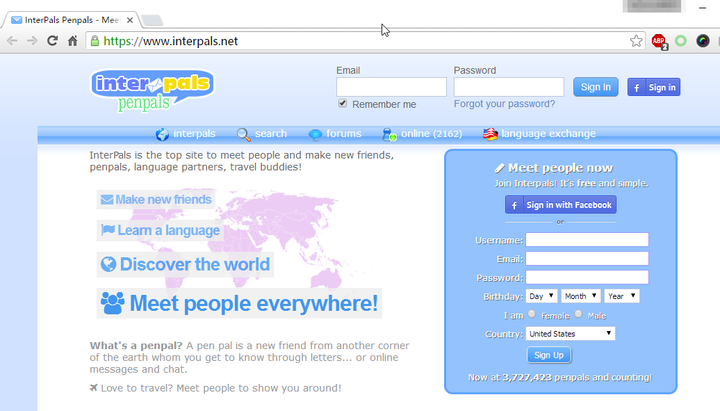Focus the signup Username field
720x411 pixels.
(x=587, y=240)
